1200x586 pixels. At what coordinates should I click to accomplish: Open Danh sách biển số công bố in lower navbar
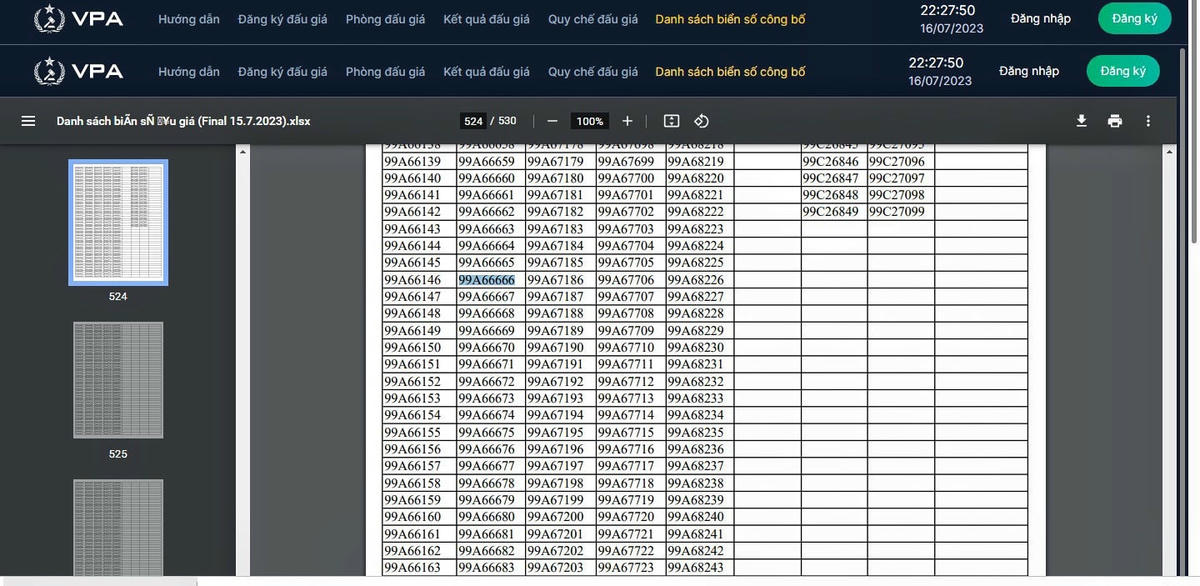(x=730, y=72)
